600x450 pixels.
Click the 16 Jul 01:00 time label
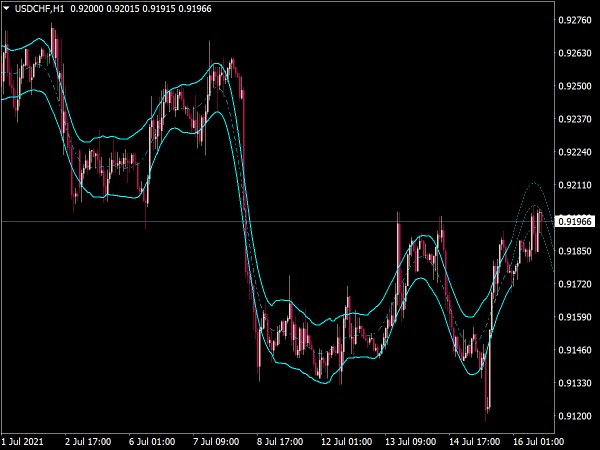tap(538, 442)
